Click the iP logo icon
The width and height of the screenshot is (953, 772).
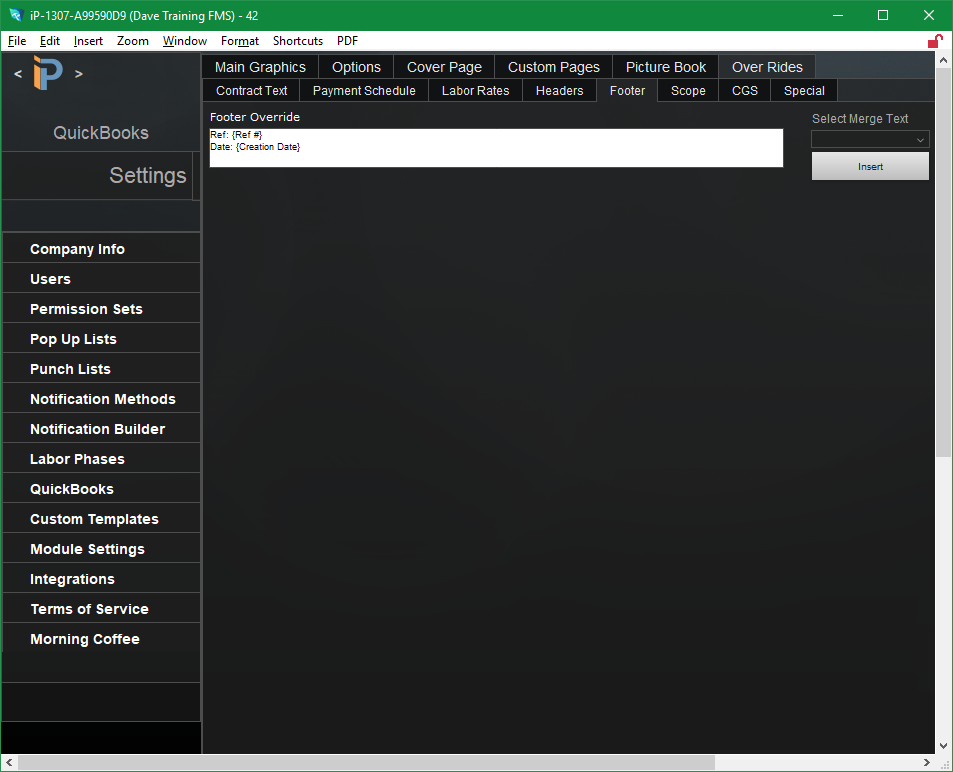[x=47, y=72]
